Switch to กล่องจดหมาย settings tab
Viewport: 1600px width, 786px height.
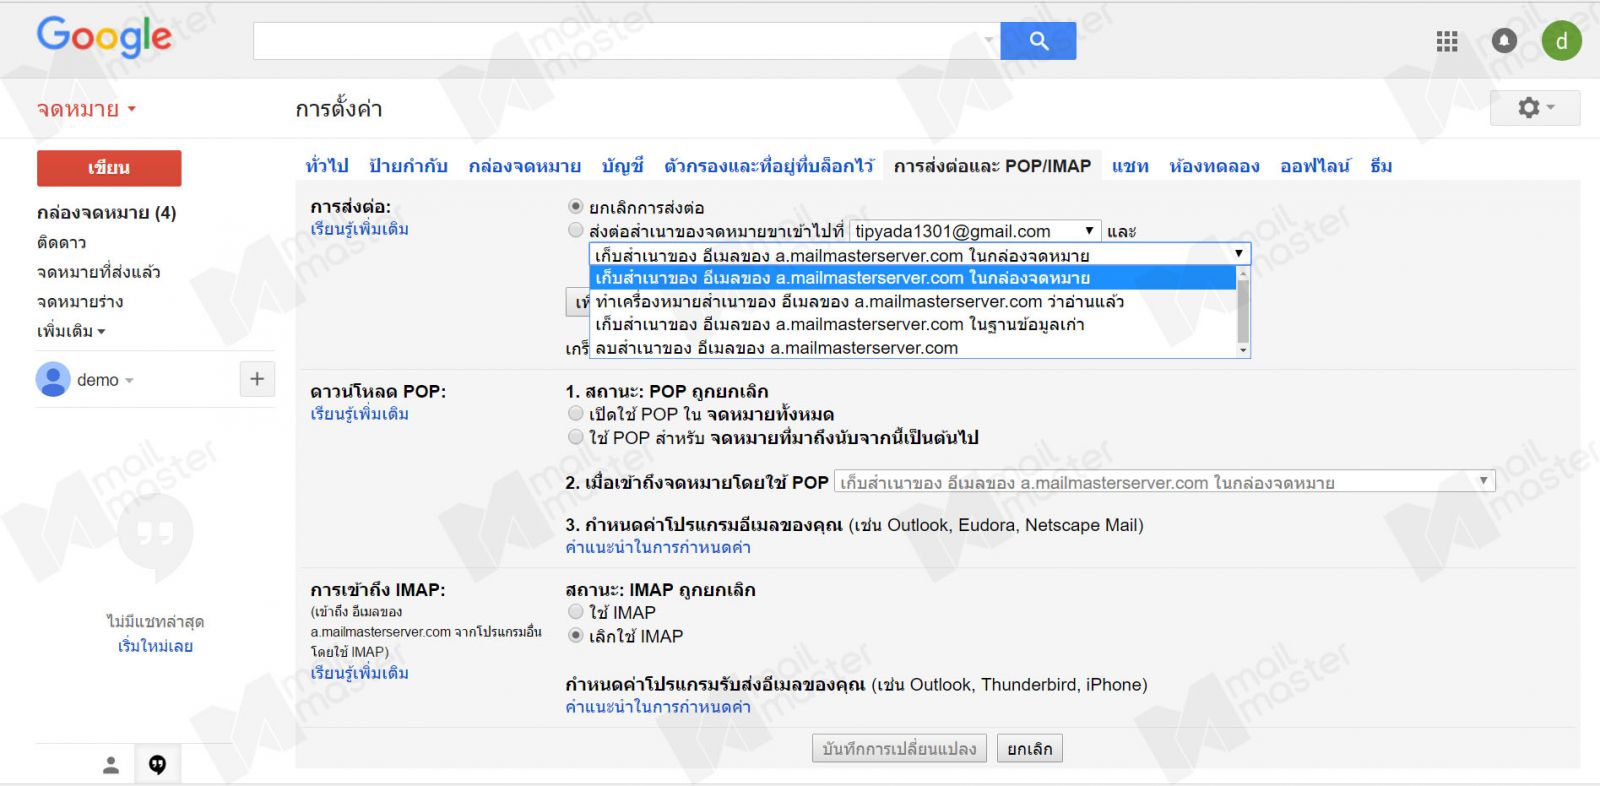pyautogui.click(x=525, y=166)
